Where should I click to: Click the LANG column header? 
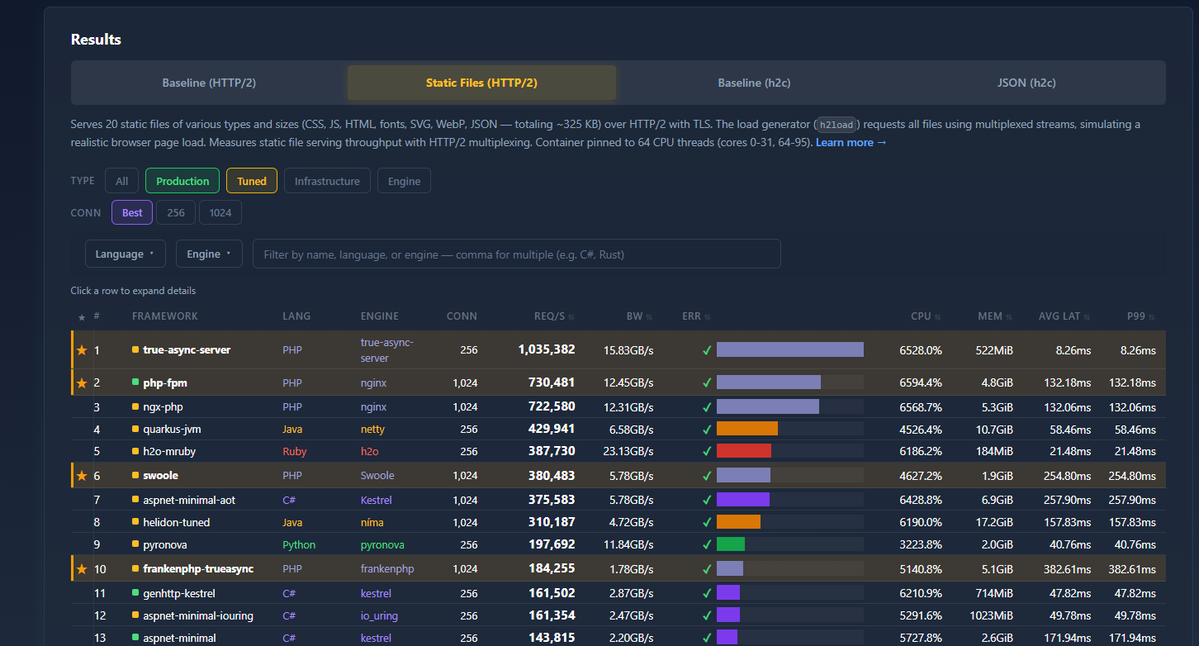coord(297,317)
